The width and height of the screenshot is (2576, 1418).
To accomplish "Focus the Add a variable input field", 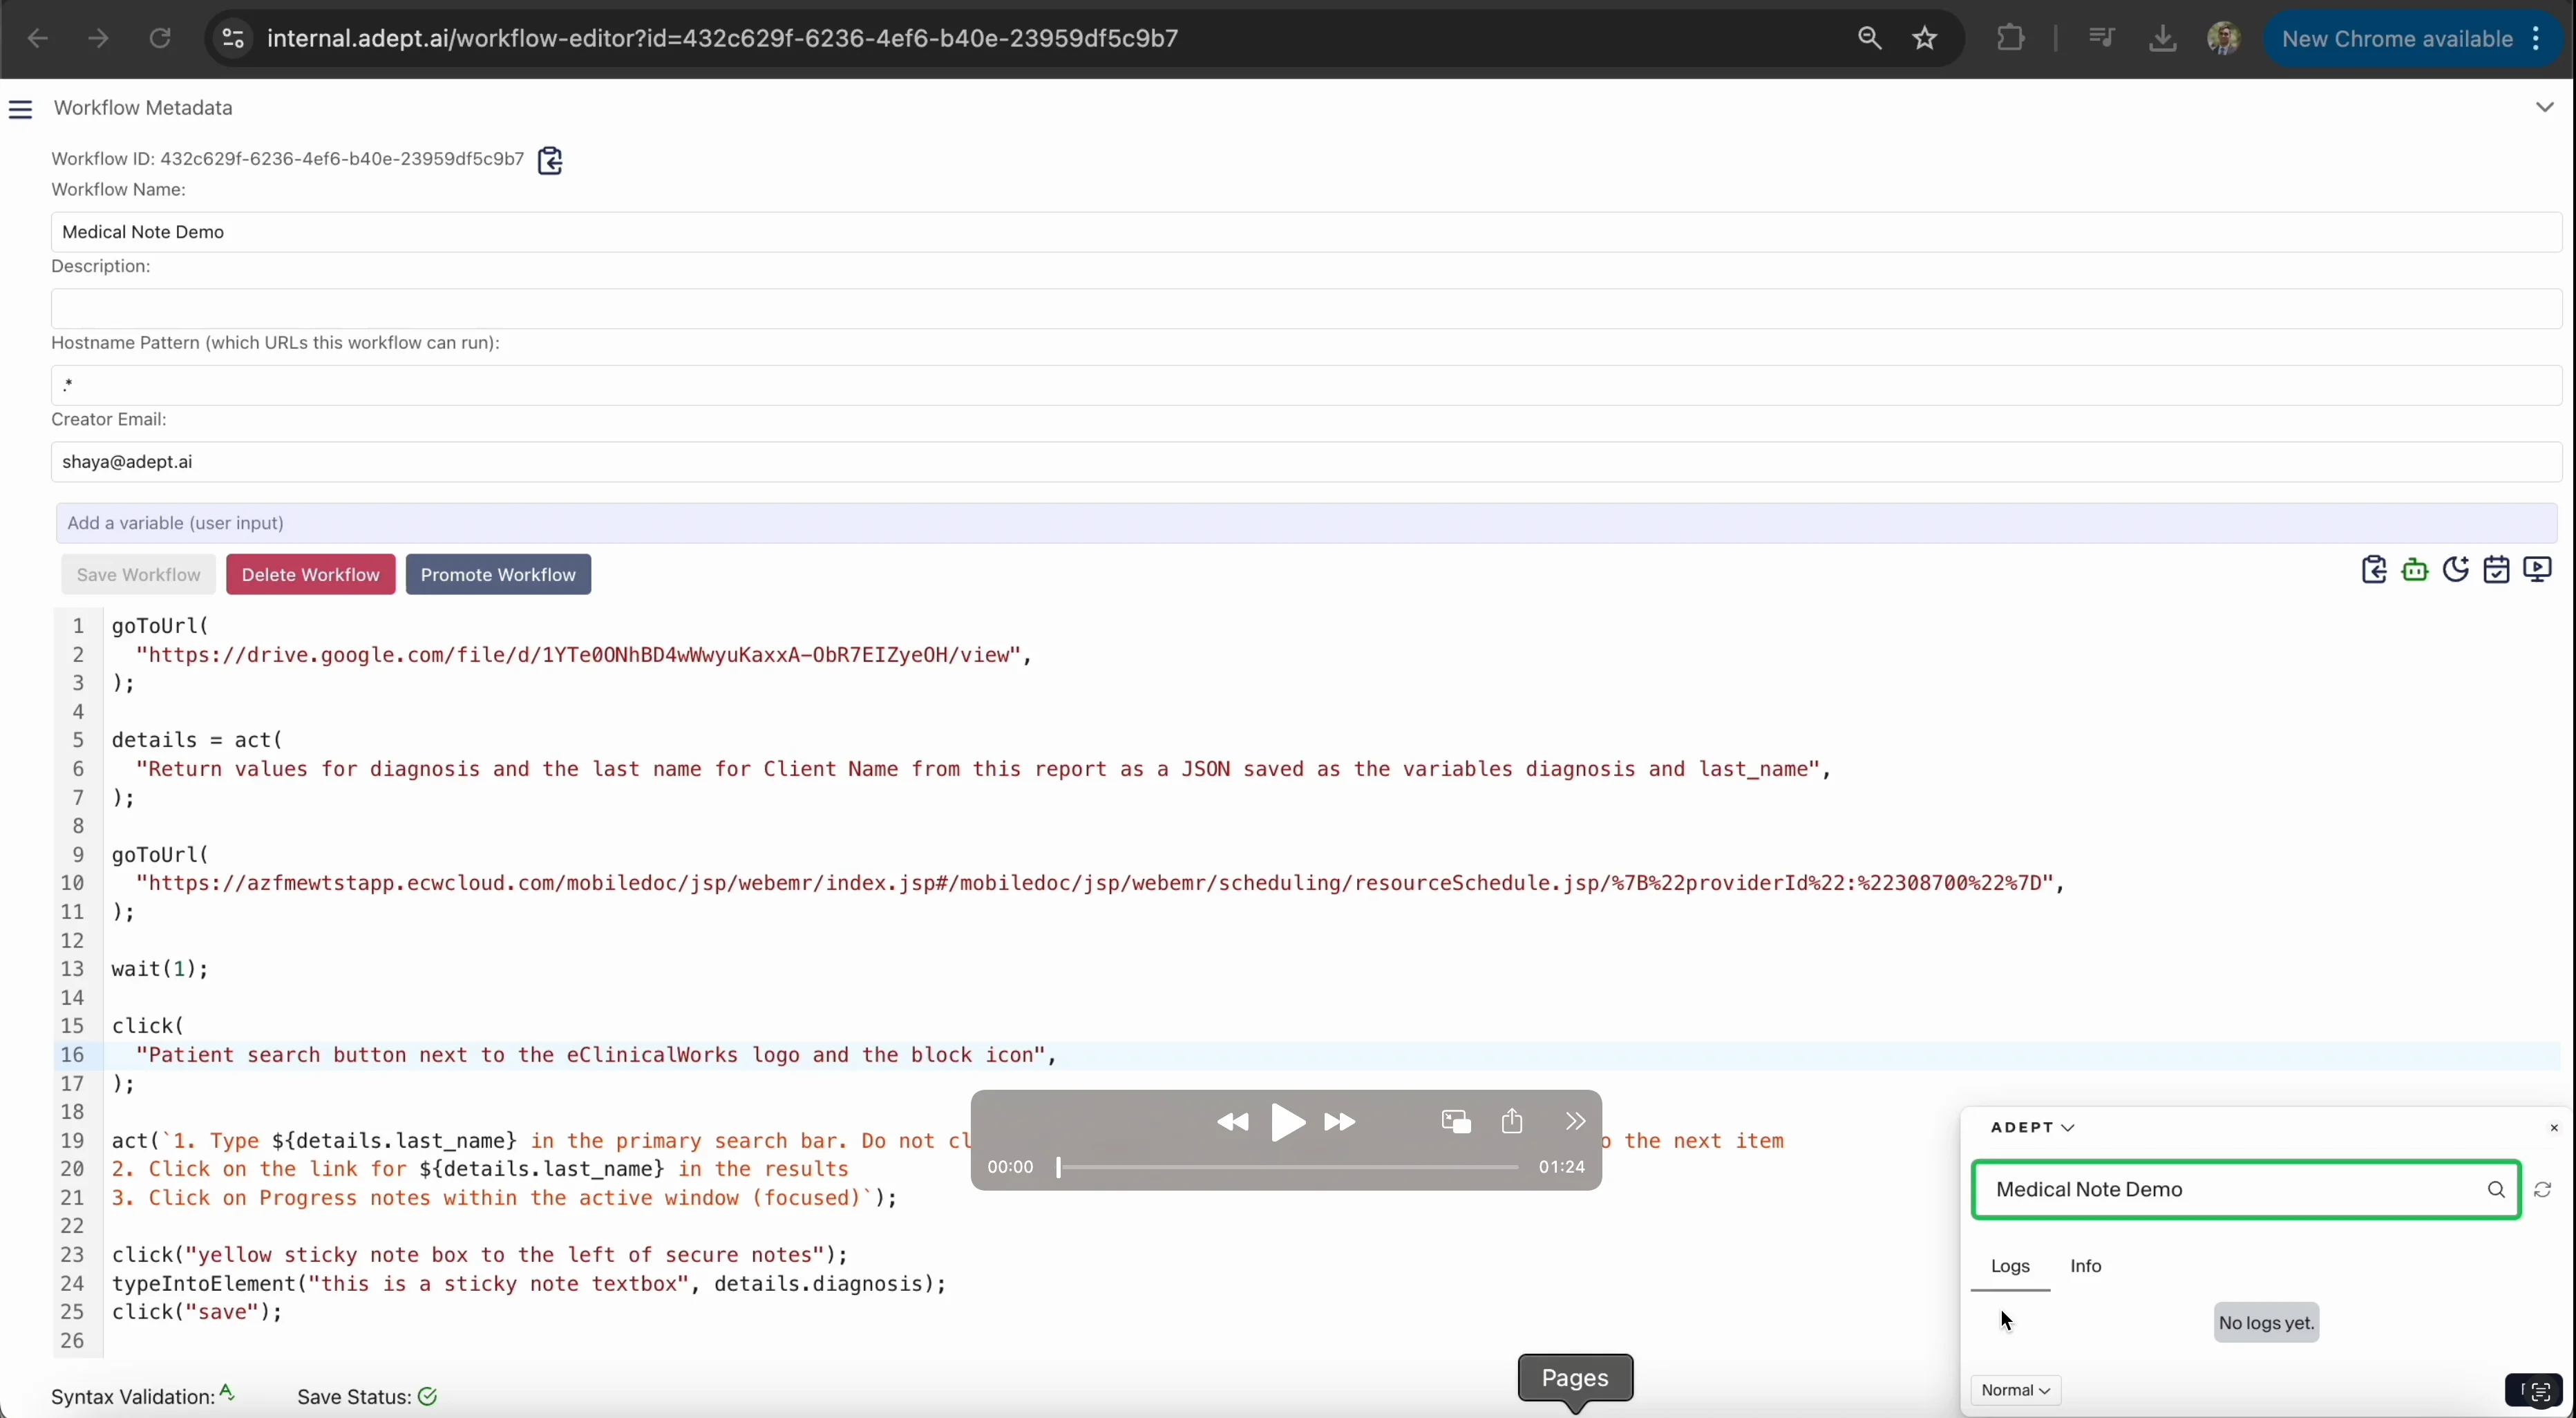I will [x=1306, y=524].
